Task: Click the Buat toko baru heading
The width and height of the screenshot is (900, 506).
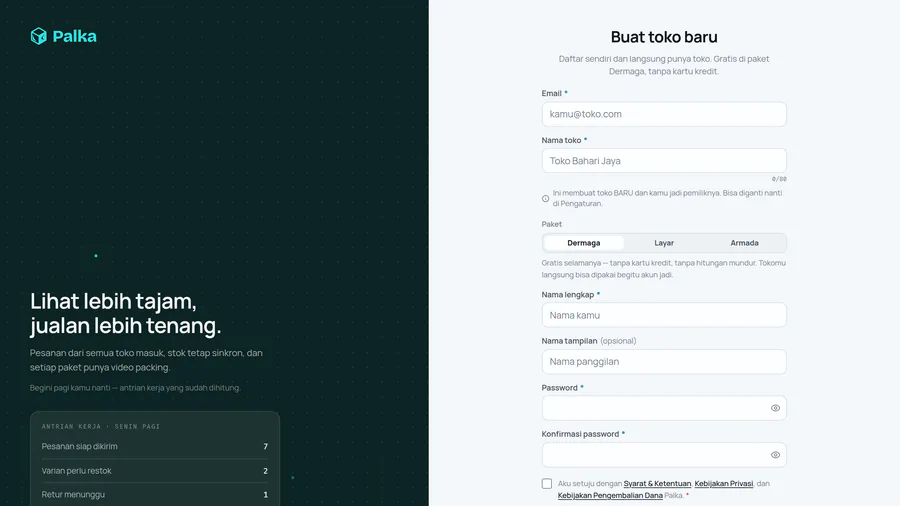Action: pos(664,37)
